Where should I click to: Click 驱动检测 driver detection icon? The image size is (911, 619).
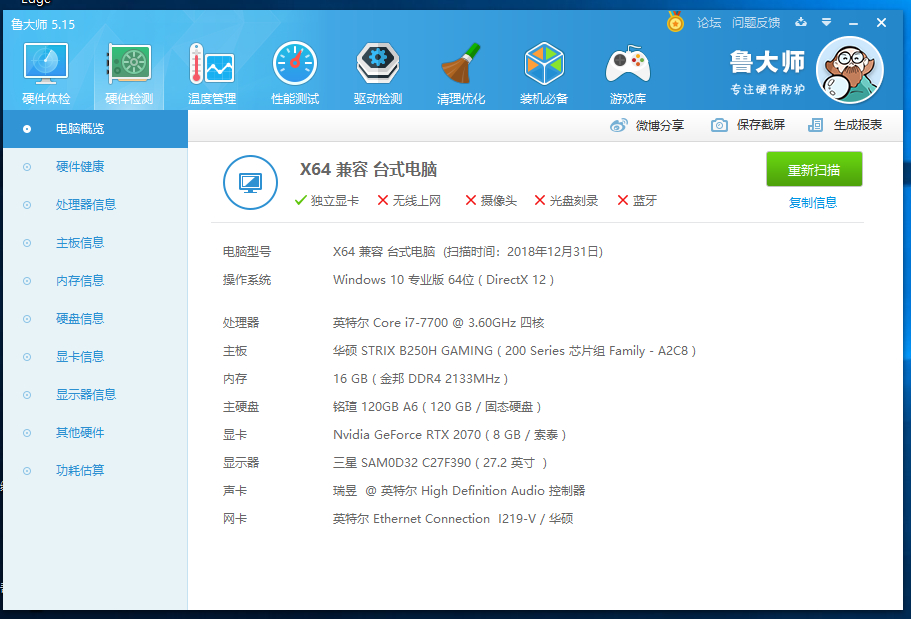click(x=378, y=64)
